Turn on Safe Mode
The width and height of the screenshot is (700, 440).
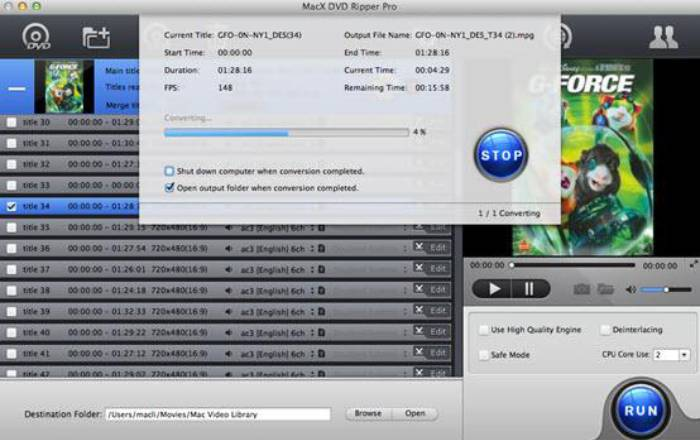(x=484, y=355)
